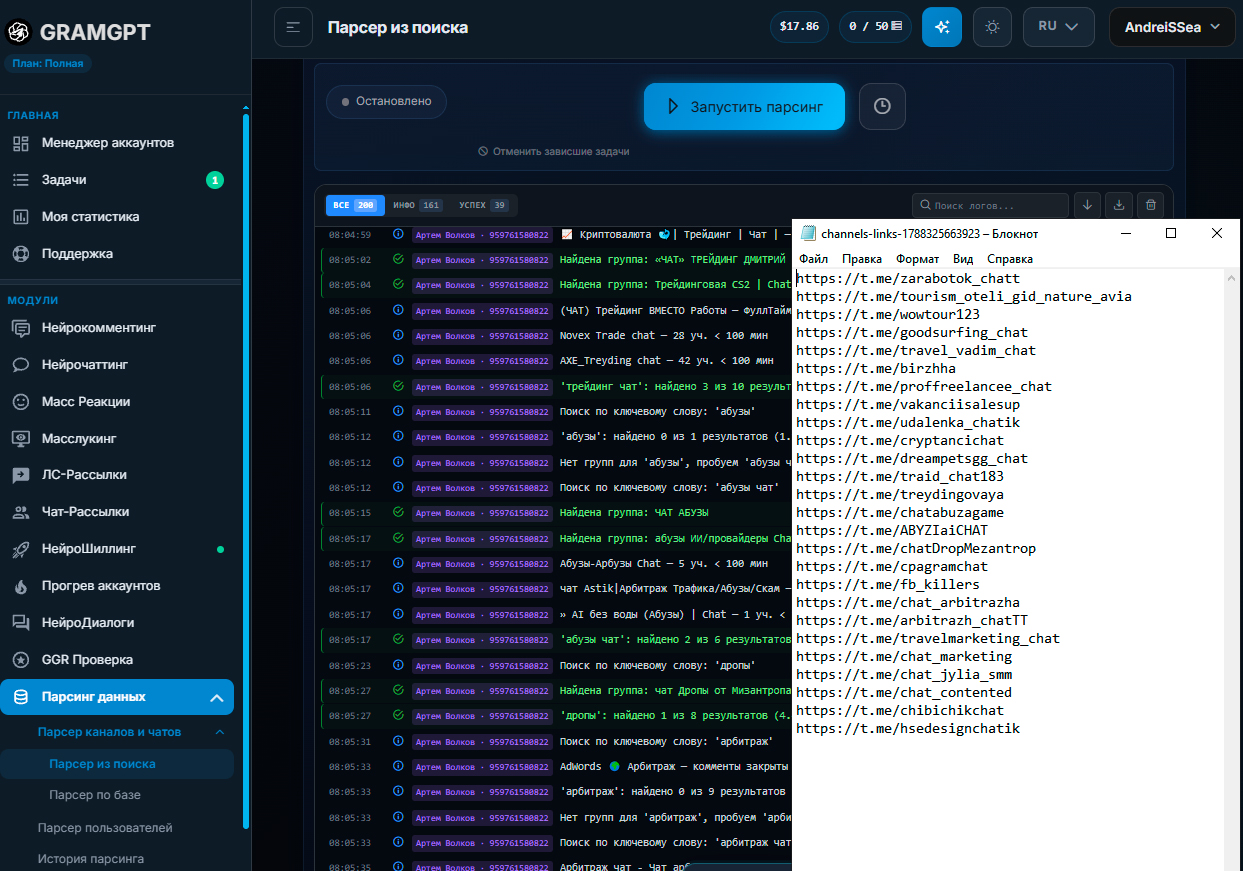Collapse Парсер каналов и чатов subsection
This screenshot has width=1243, height=871.
(x=221, y=732)
